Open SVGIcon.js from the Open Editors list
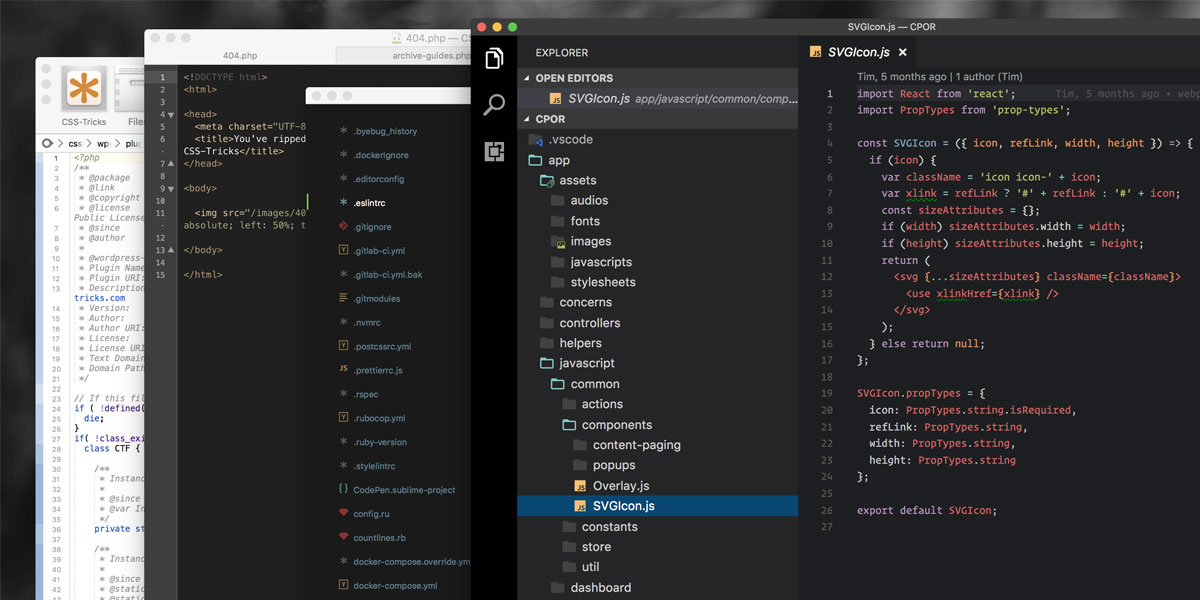The image size is (1200, 600). point(598,98)
